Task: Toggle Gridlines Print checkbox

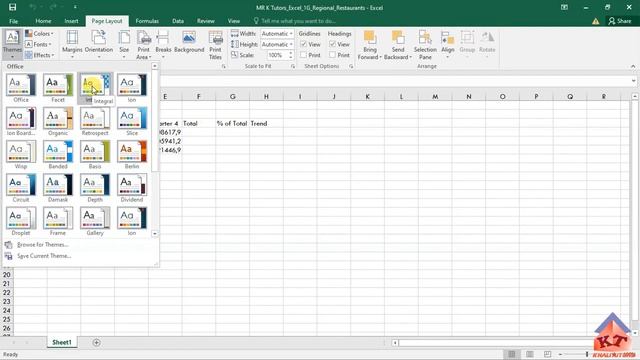Action: point(303,55)
